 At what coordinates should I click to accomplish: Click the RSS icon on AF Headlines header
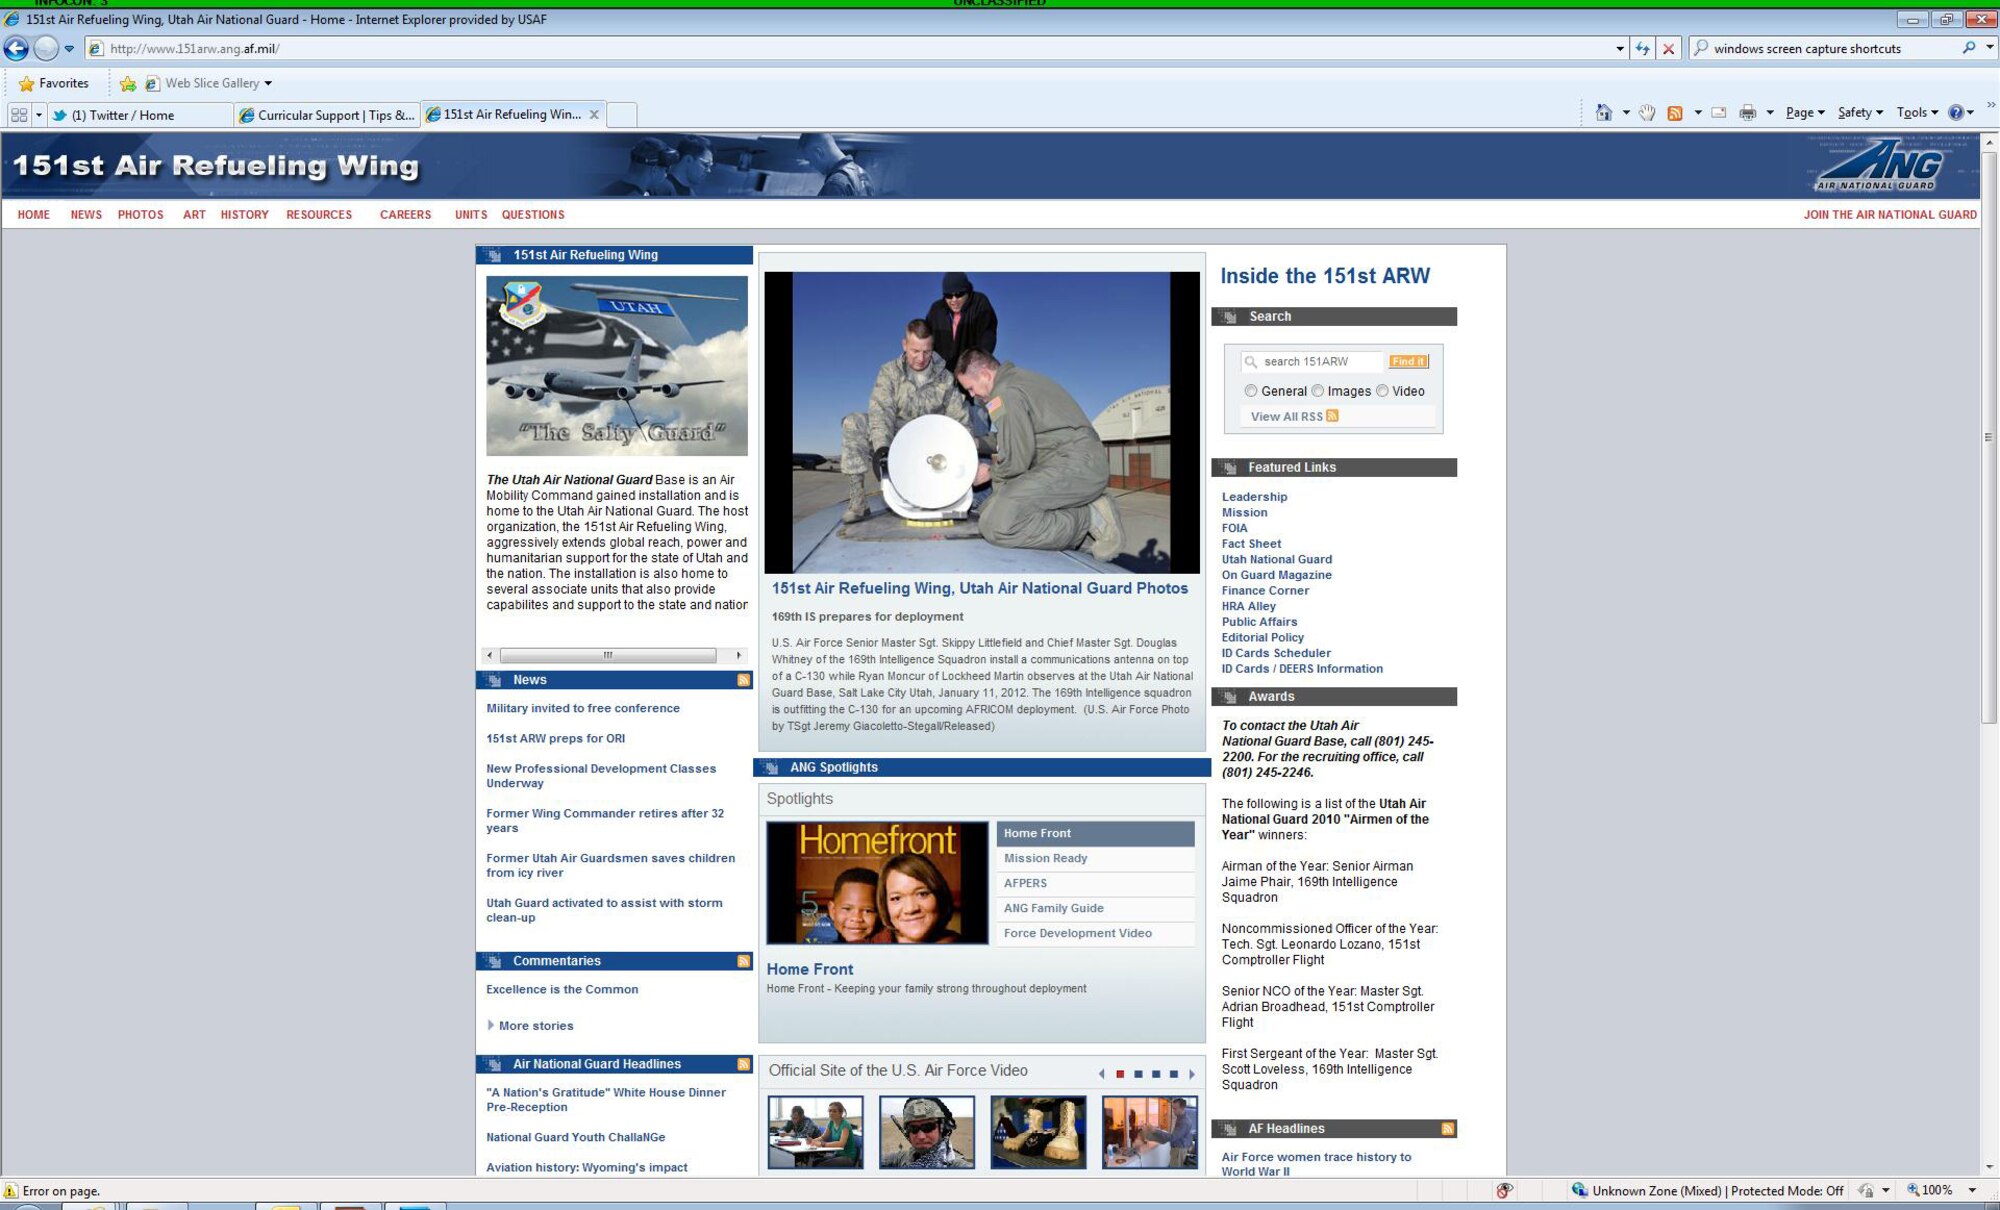click(1447, 1129)
